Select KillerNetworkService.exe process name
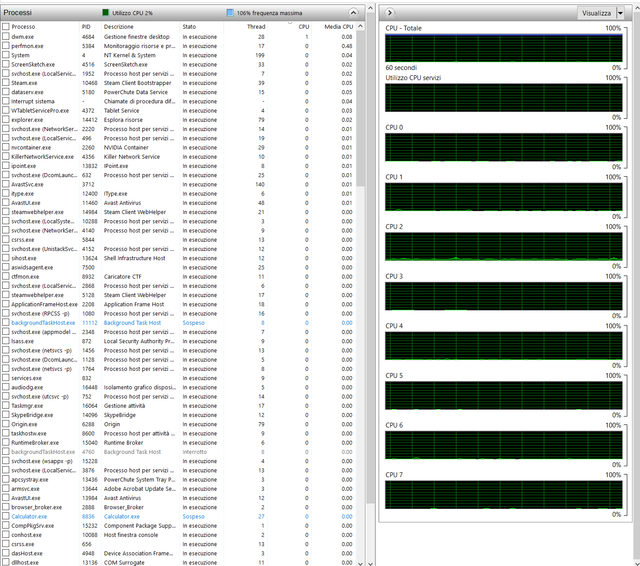This screenshot has width=640, height=566. 42,157
